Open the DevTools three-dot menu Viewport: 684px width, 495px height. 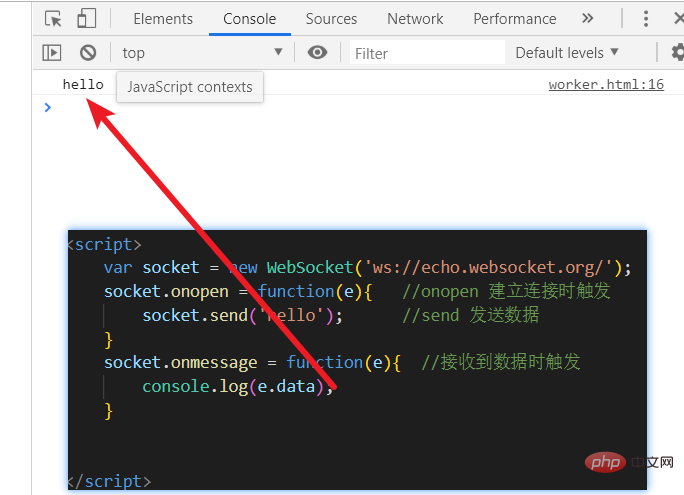tap(646, 19)
